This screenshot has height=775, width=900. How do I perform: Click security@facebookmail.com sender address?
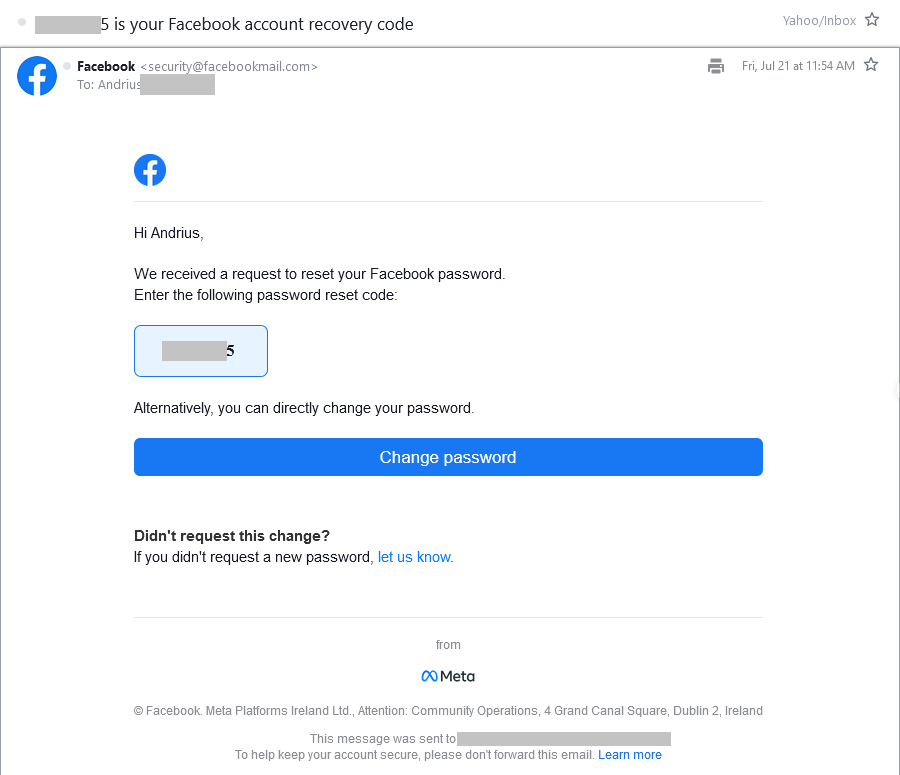click(x=229, y=67)
